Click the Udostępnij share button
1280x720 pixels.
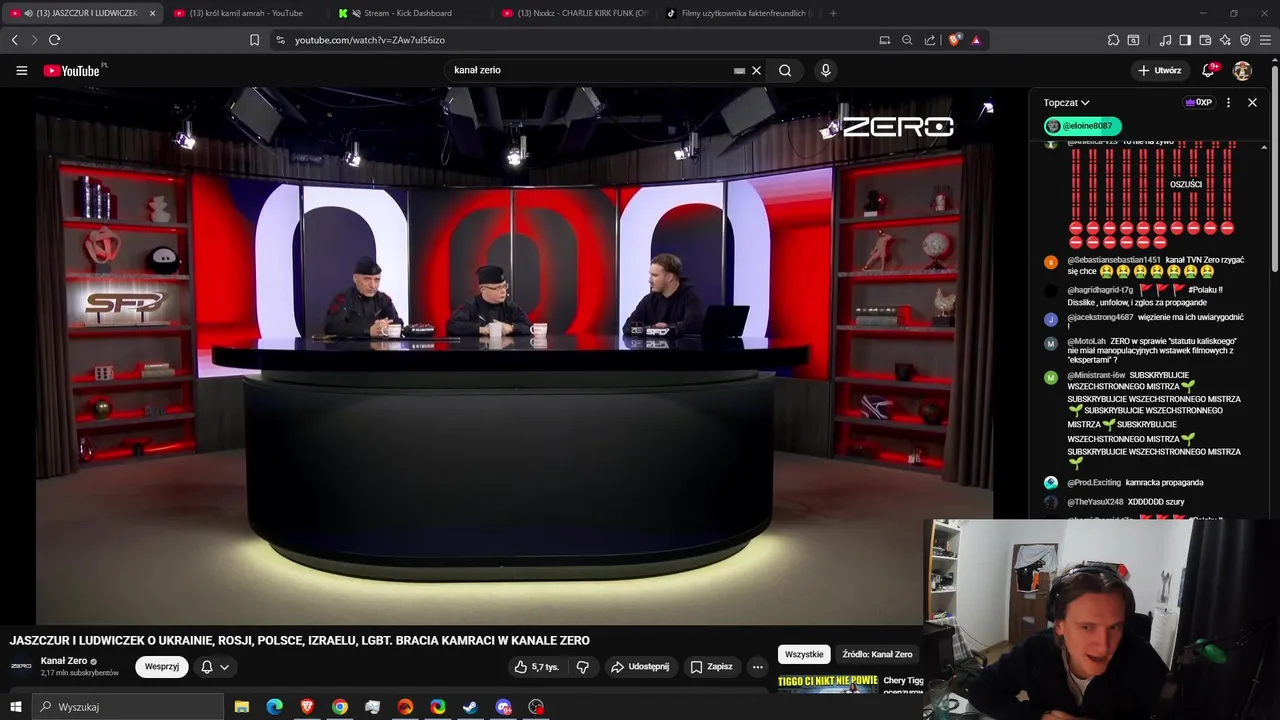click(x=640, y=667)
